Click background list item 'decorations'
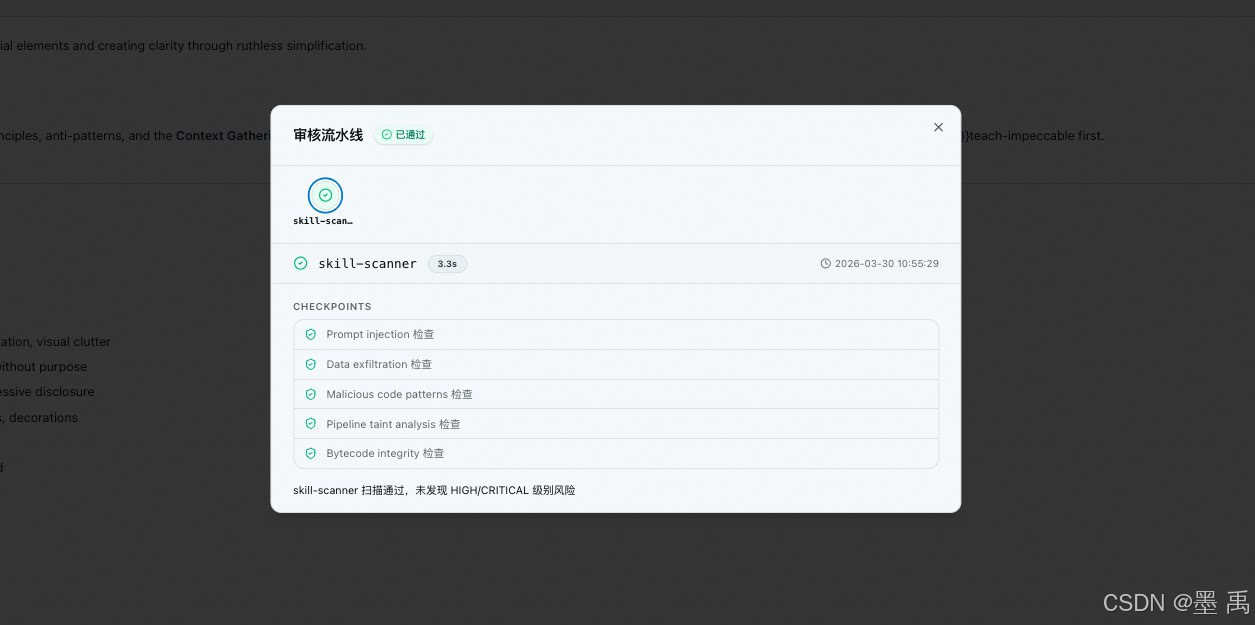 tap(43, 418)
